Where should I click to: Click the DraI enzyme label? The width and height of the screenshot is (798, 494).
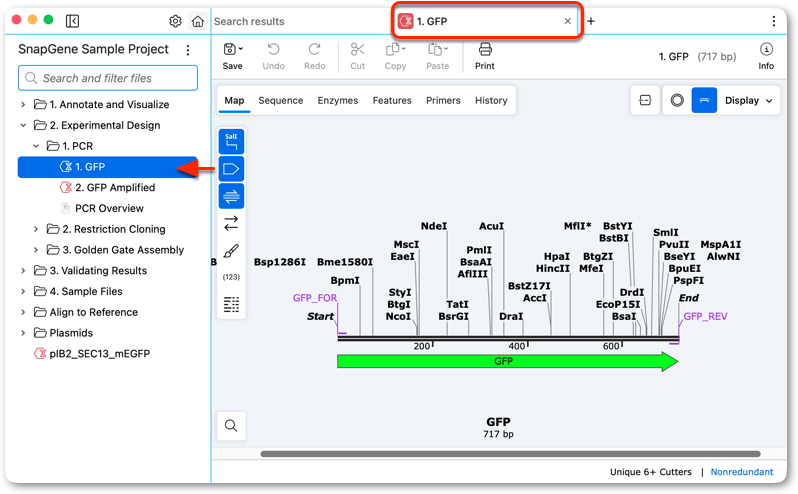point(511,316)
